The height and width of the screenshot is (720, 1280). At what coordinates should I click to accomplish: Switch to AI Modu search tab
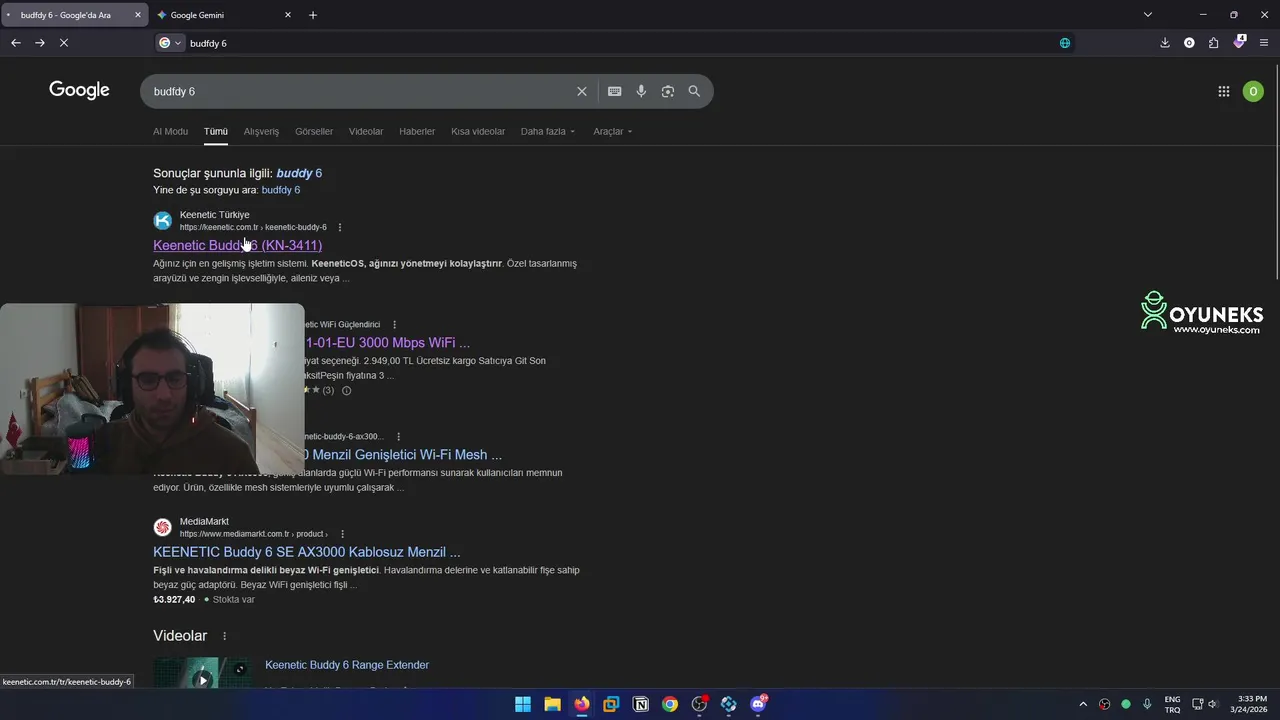click(x=170, y=131)
